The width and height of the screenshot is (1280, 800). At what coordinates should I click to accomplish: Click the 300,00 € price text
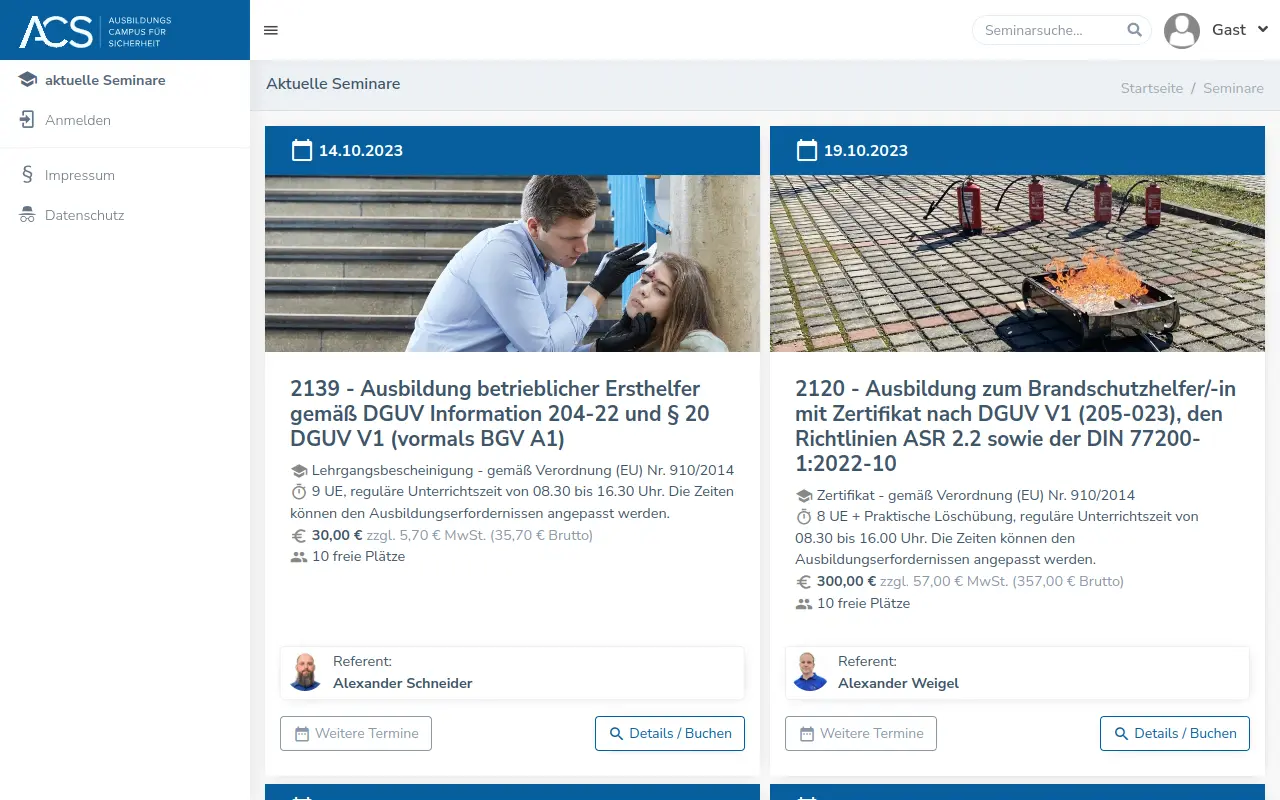(846, 581)
